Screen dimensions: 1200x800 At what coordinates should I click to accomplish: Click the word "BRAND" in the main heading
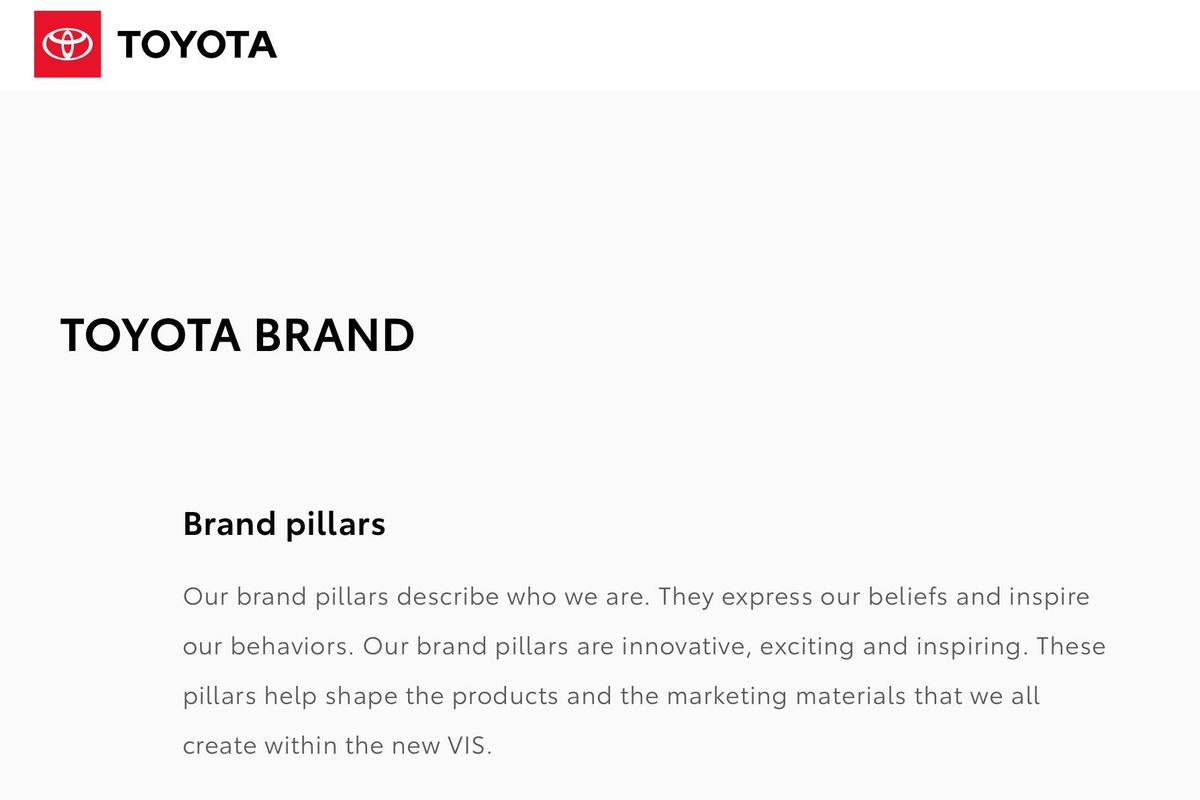coord(333,335)
